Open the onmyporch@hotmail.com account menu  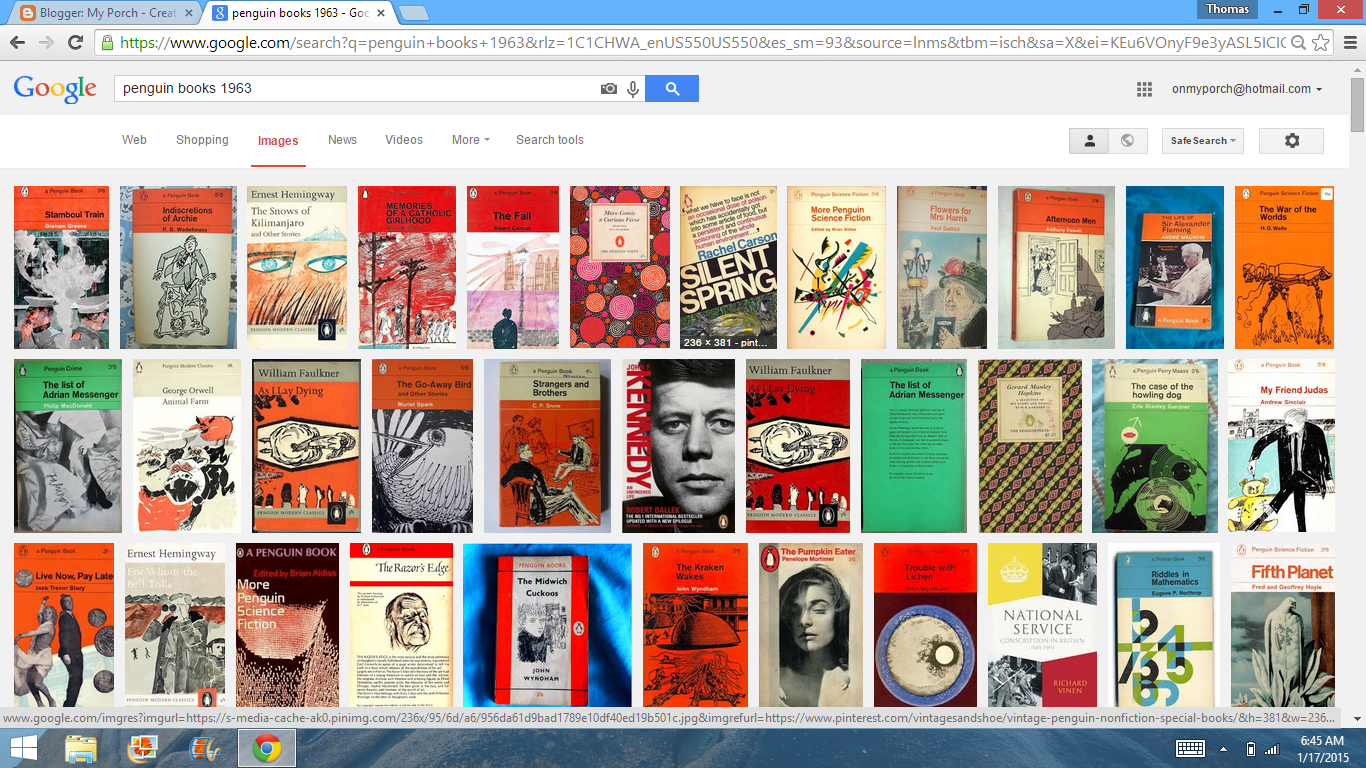click(1246, 89)
